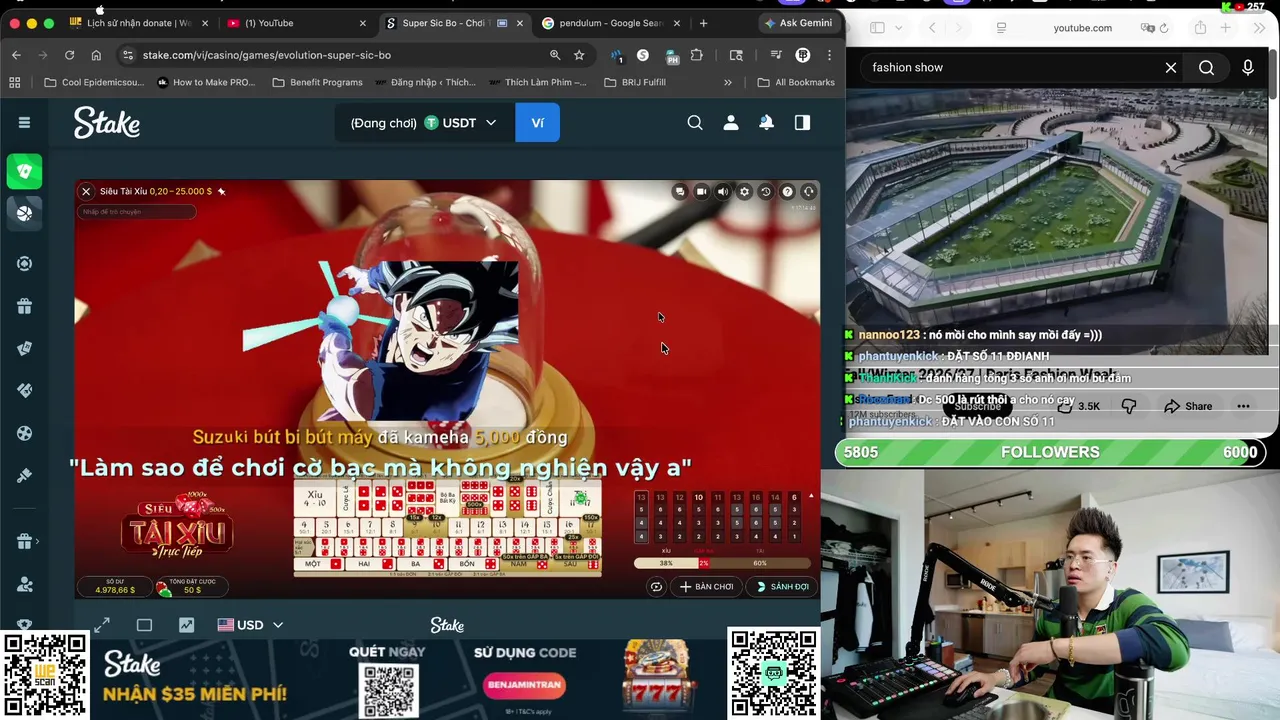1280x720 pixels.
Task: Open the Stake user profile icon
Action: point(731,122)
